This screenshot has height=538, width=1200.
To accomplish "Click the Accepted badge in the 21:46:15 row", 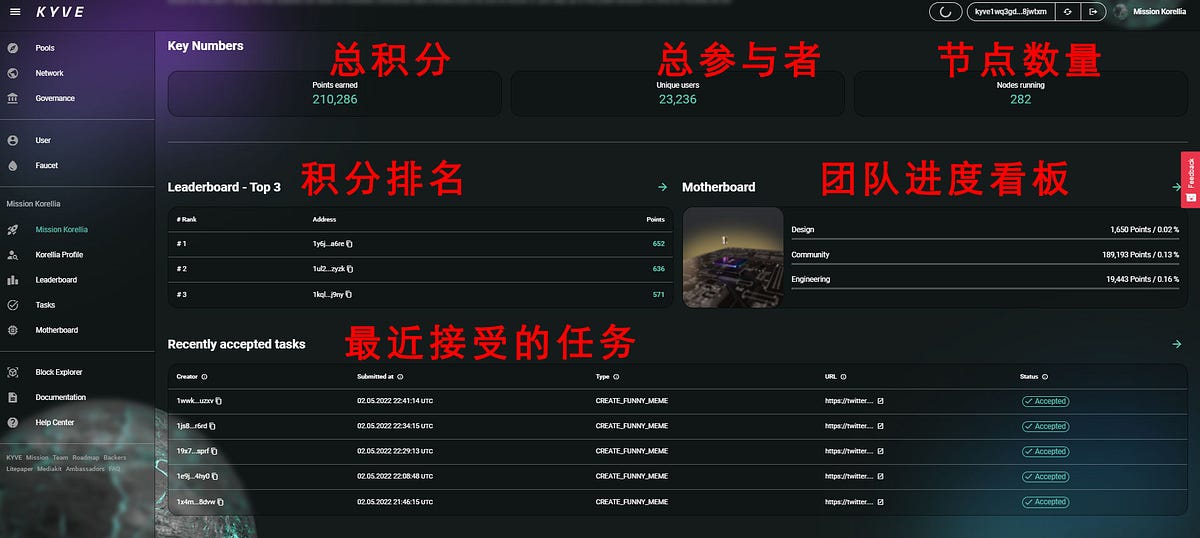I will pyautogui.click(x=1045, y=502).
